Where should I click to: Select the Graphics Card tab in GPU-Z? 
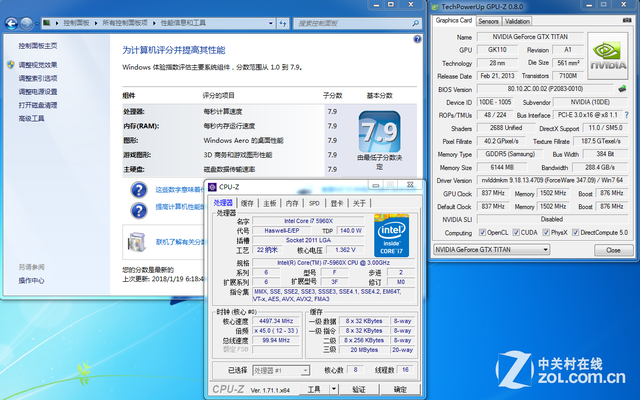(453, 20)
